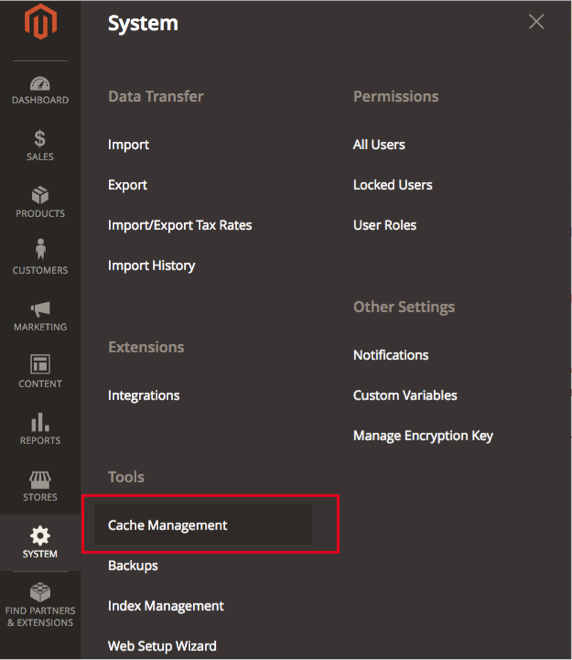Click the Magento logo icon
Viewport: 572px width, 660px height.
(x=40, y=22)
